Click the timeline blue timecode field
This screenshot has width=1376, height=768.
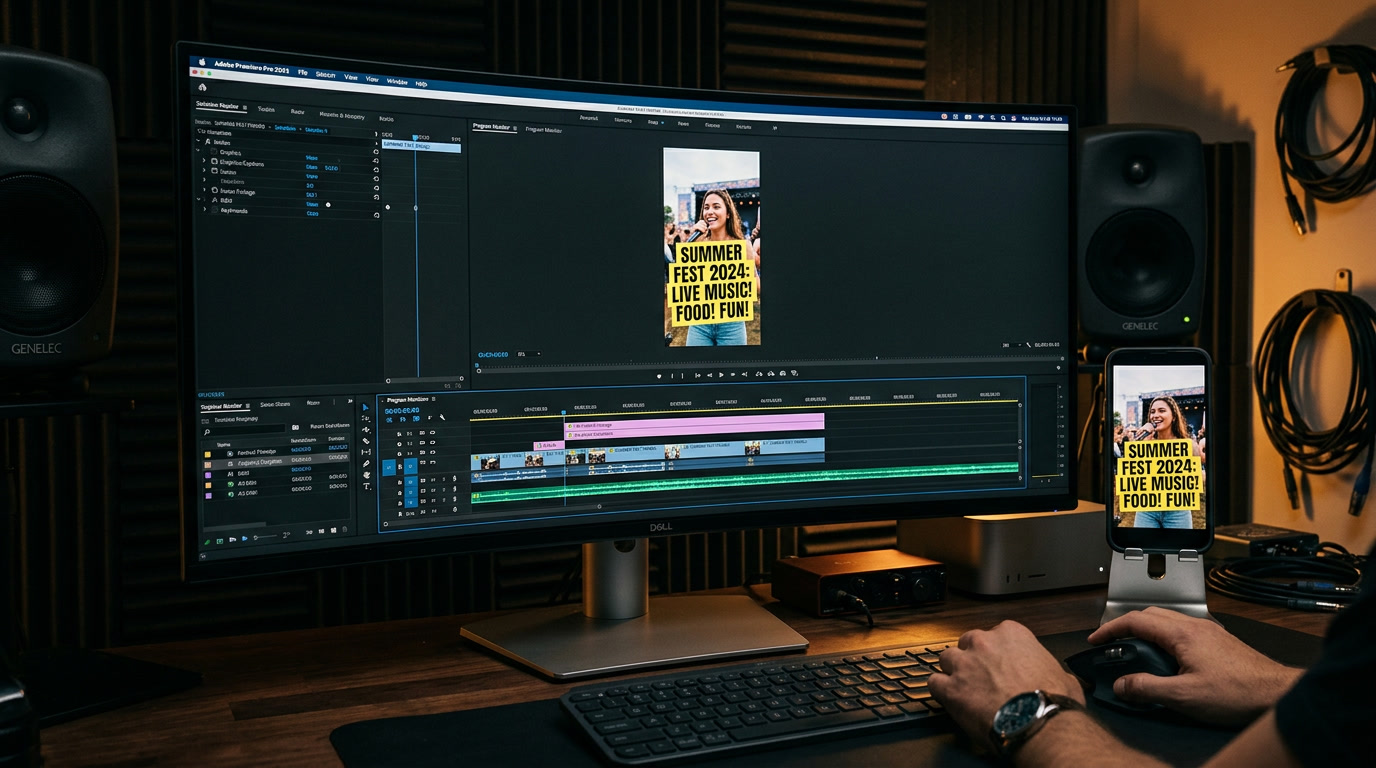tap(402, 410)
